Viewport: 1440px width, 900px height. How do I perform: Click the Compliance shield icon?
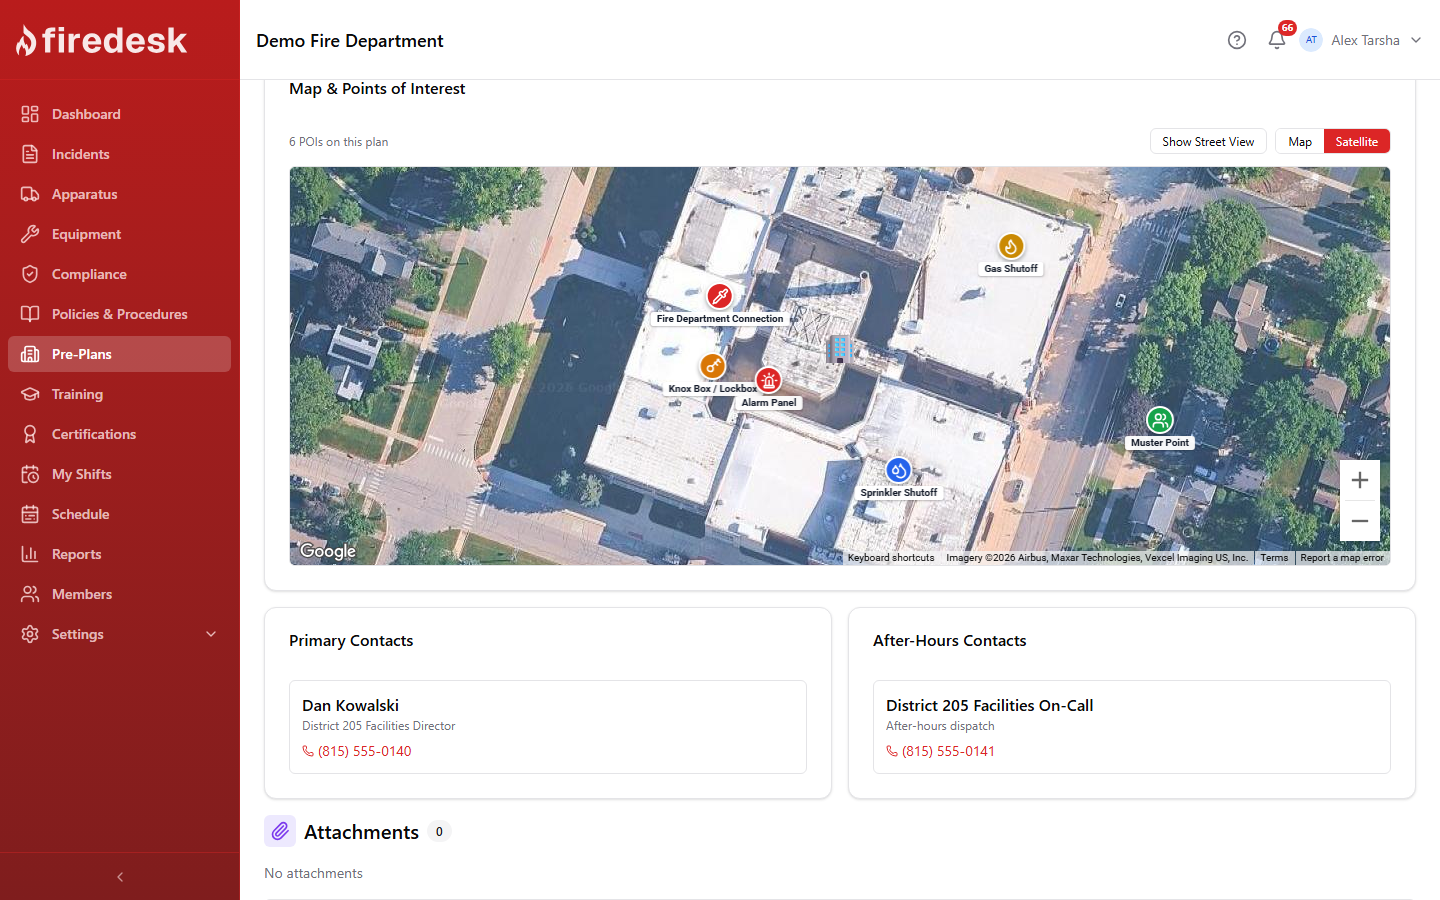point(30,274)
